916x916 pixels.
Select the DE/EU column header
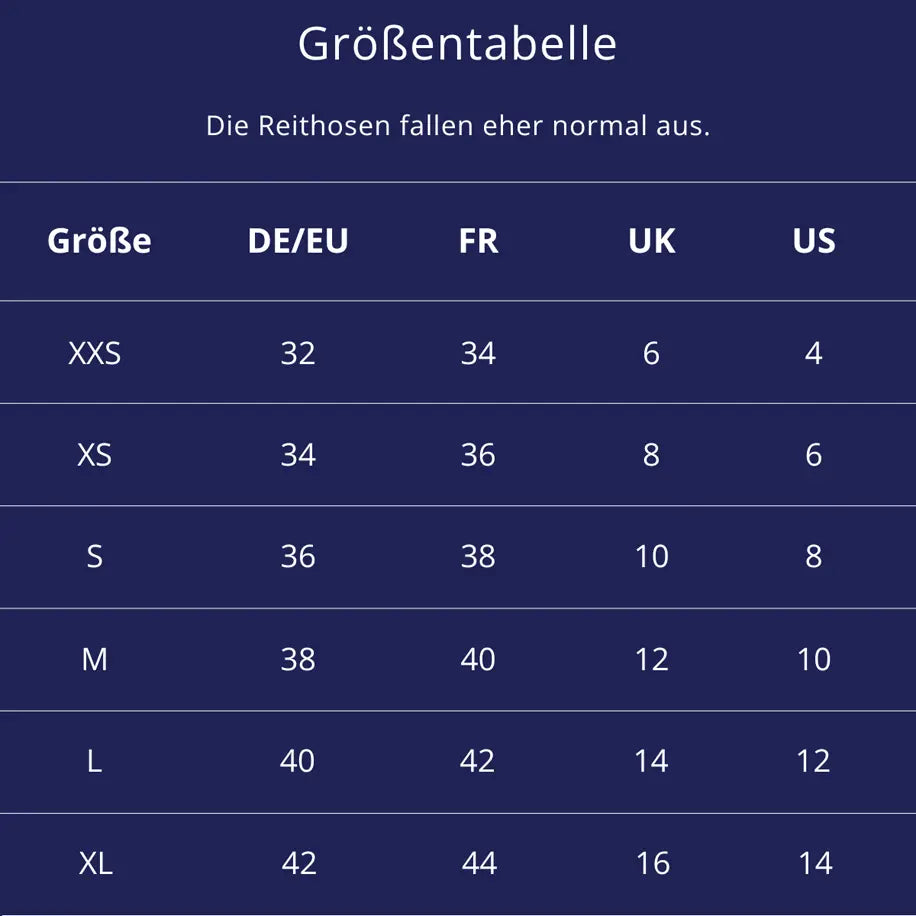point(298,241)
